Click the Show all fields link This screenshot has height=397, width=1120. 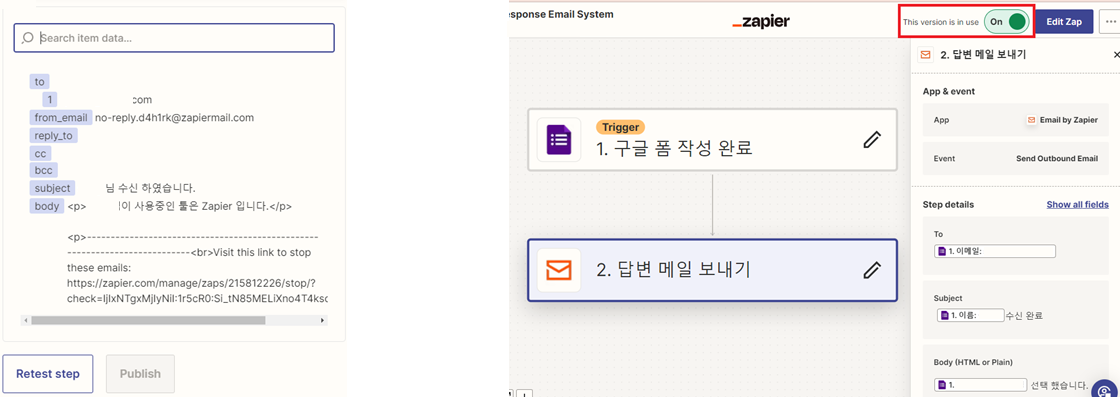click(1077, 204)
